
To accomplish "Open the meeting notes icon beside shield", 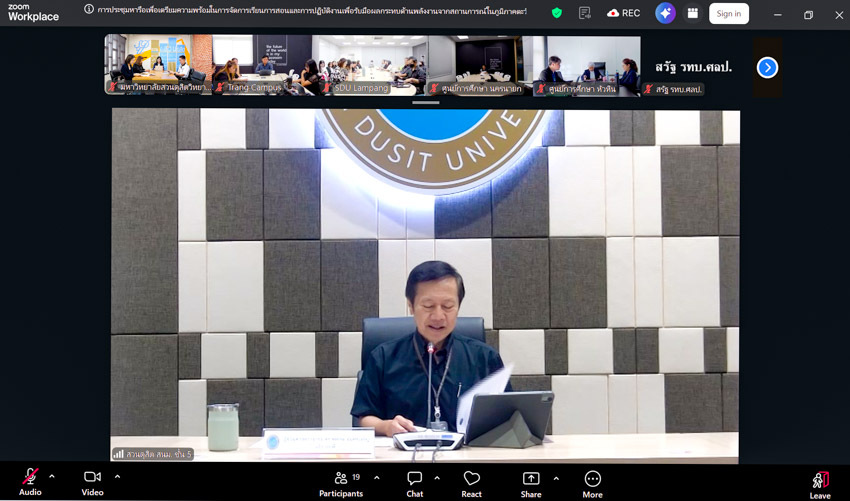I will tap(585, 13).
